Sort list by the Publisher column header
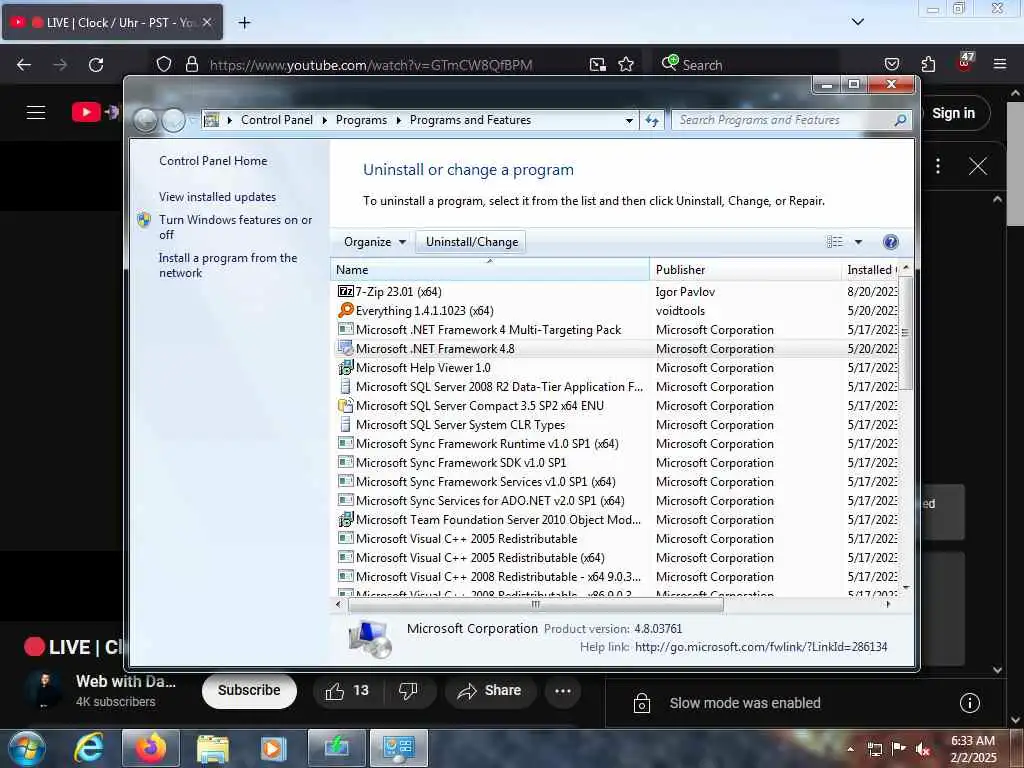The image size is (1024, 768). coord(746,270)
